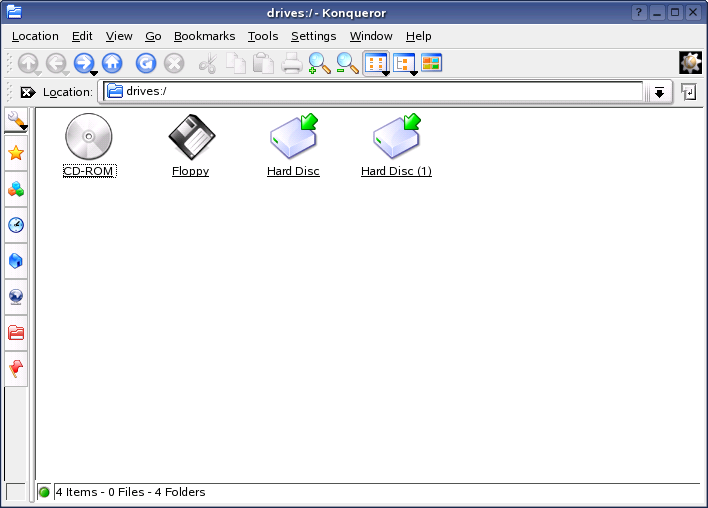
Task: Open the sidebar configuration wrench button
Action: pos(16,121)
